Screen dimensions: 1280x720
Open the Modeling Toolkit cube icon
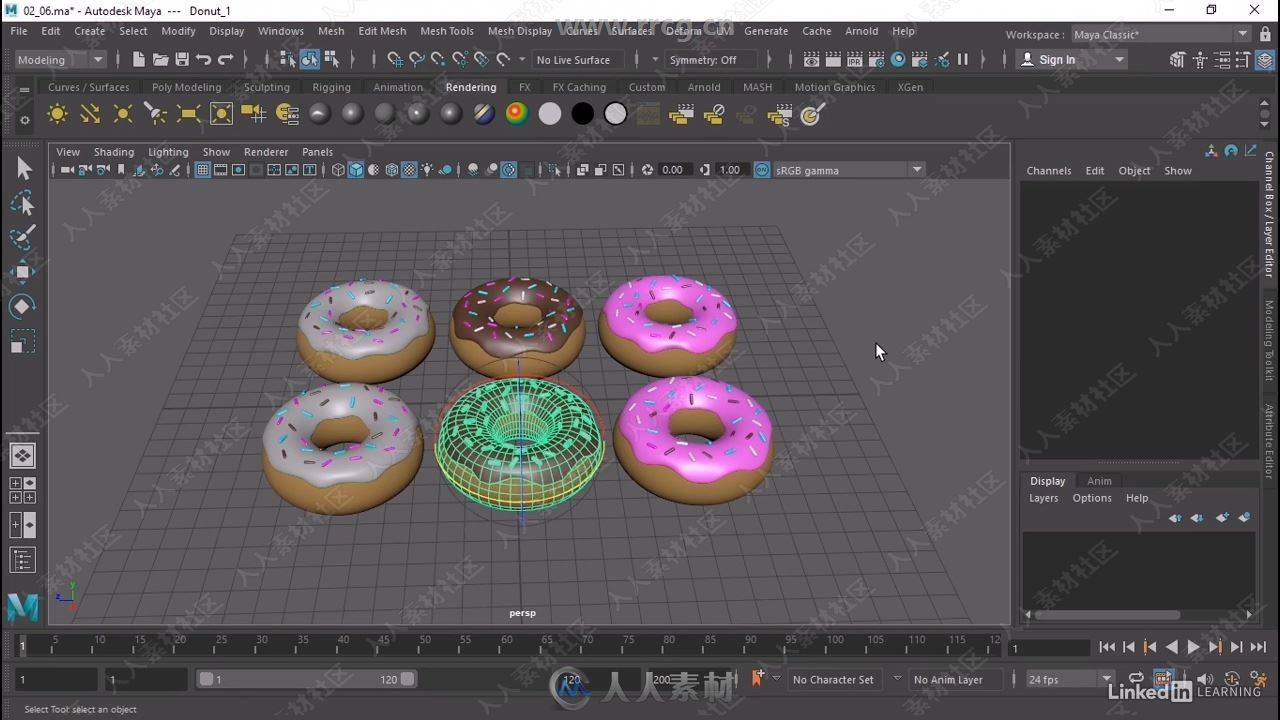point(1177,60)
